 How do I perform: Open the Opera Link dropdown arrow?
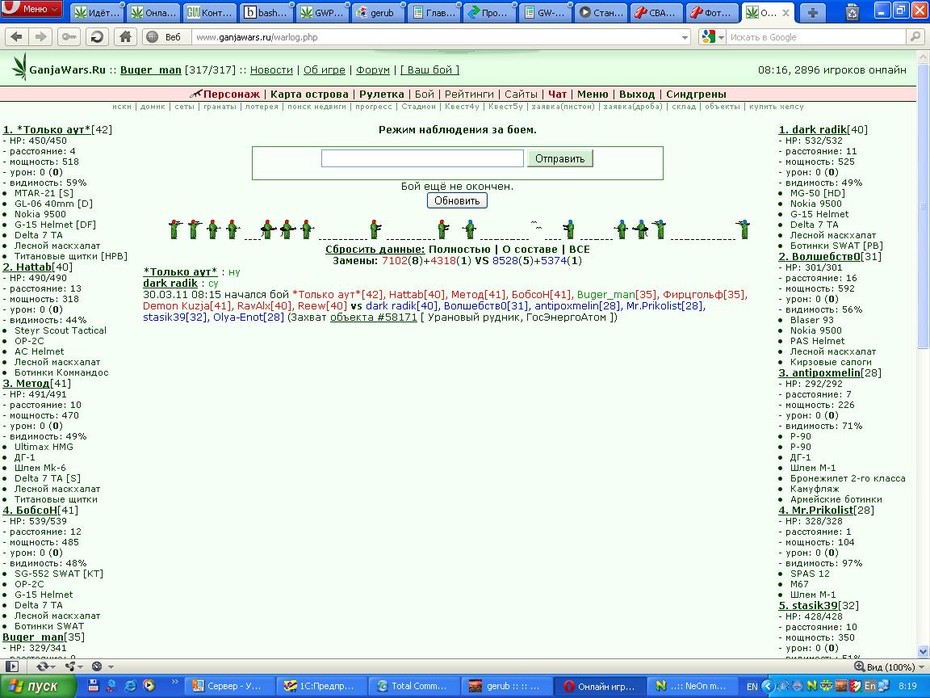tap(52, 667)
